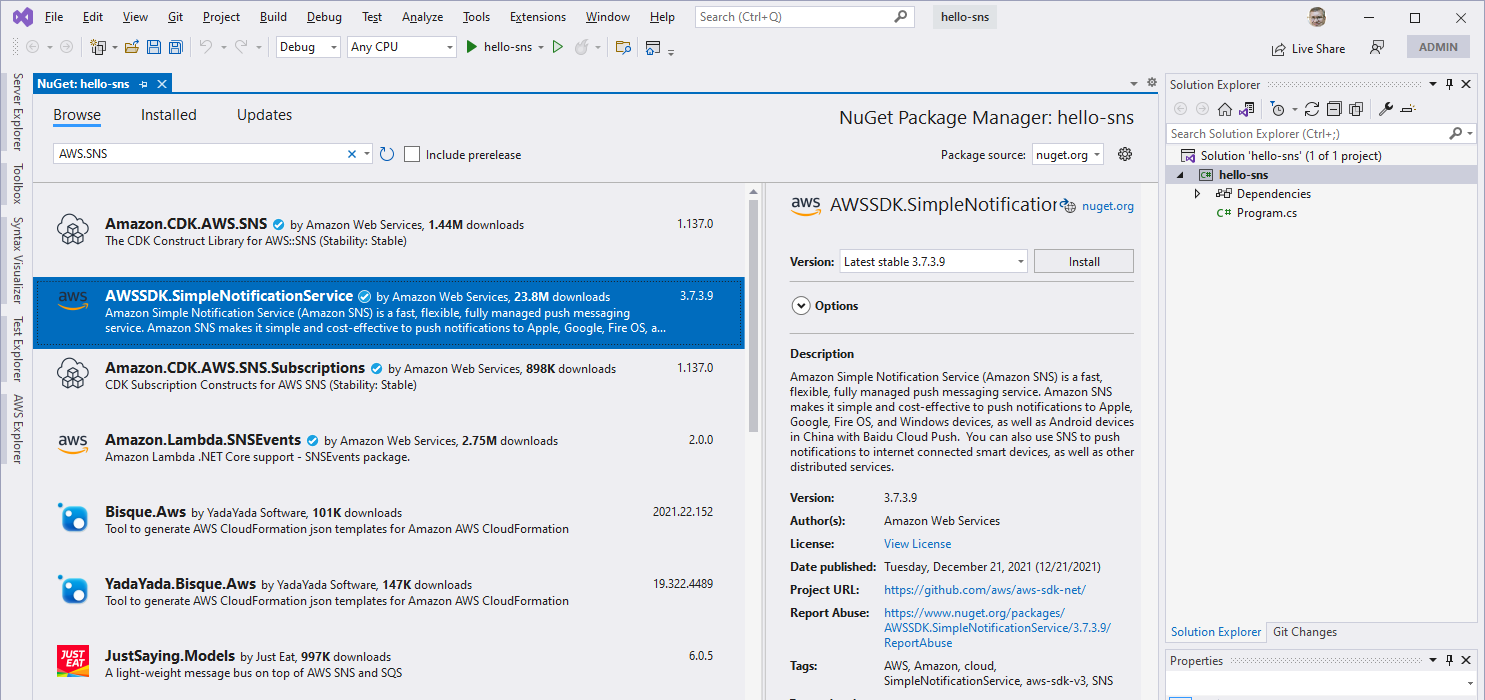This screenshot has width=1485, height=700.
Task: Open NuGet settings gear icon
Action: tap(1125, 154)
